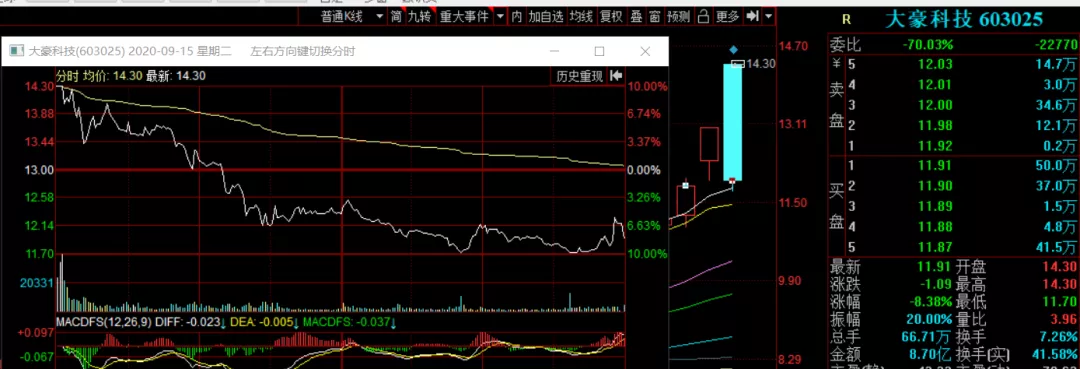Click the marker at the cyan candle's base
Screen dimensions: 1080x369
click(732, 180)
